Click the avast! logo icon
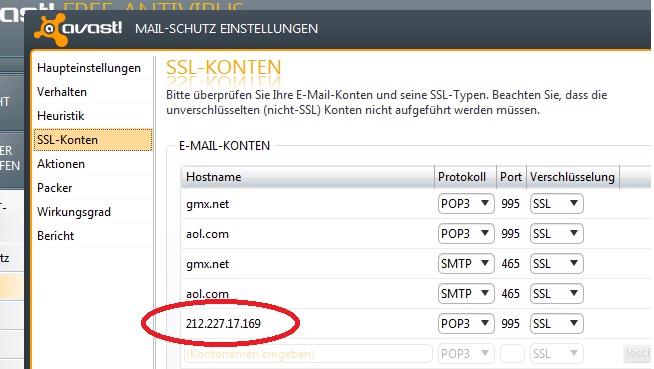Image resolution: width=654 pixels, height=369 pixels. (x=51, y=29)
